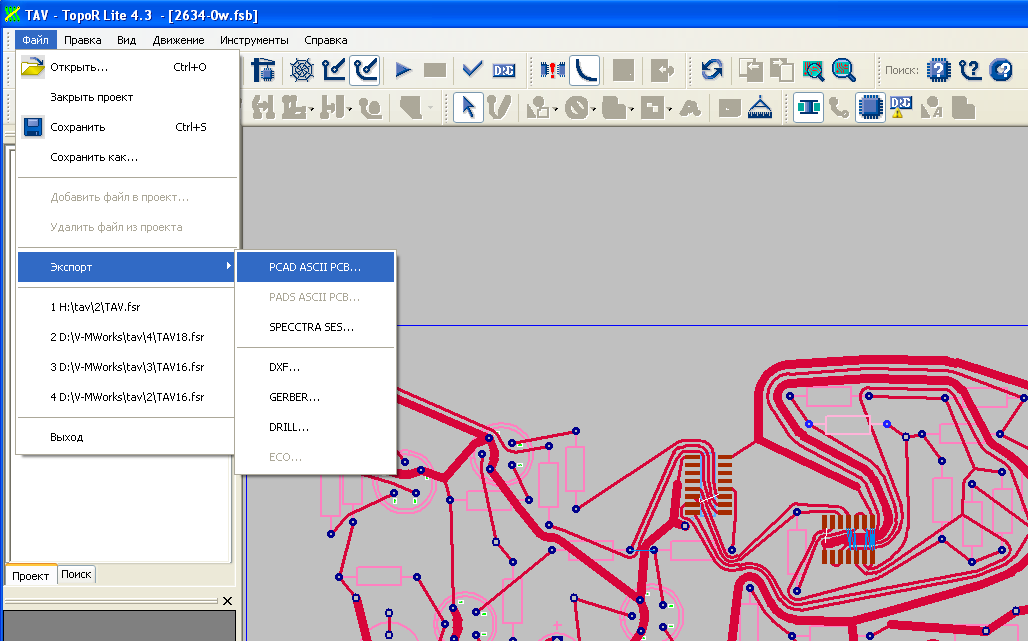Choose Выход to exit the application
The height and width of the screenshot is (641, 1028).
pyautogui.click(x=126, y=437)
